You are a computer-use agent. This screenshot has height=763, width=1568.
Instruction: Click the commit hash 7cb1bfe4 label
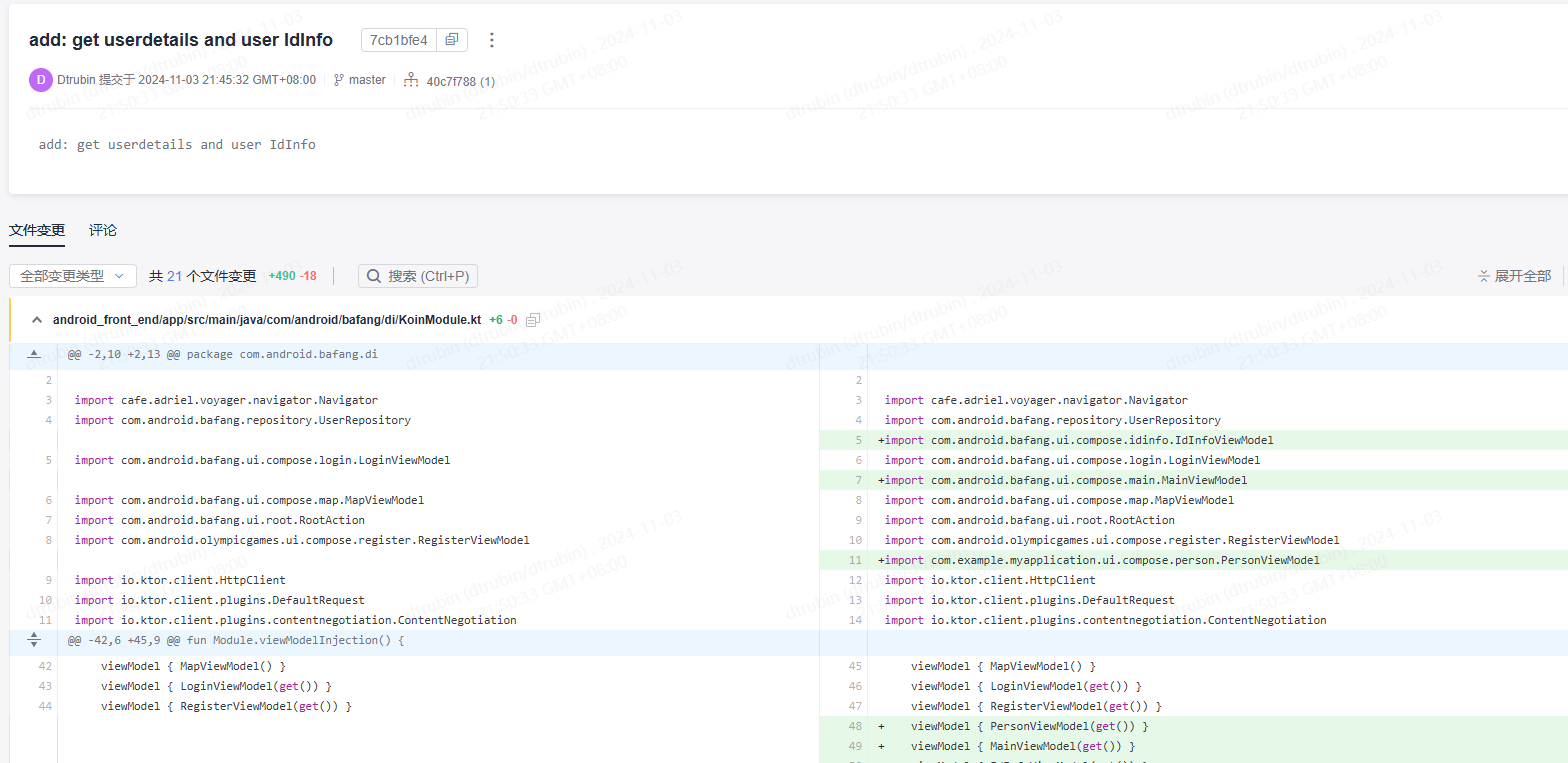coord(399,40)
